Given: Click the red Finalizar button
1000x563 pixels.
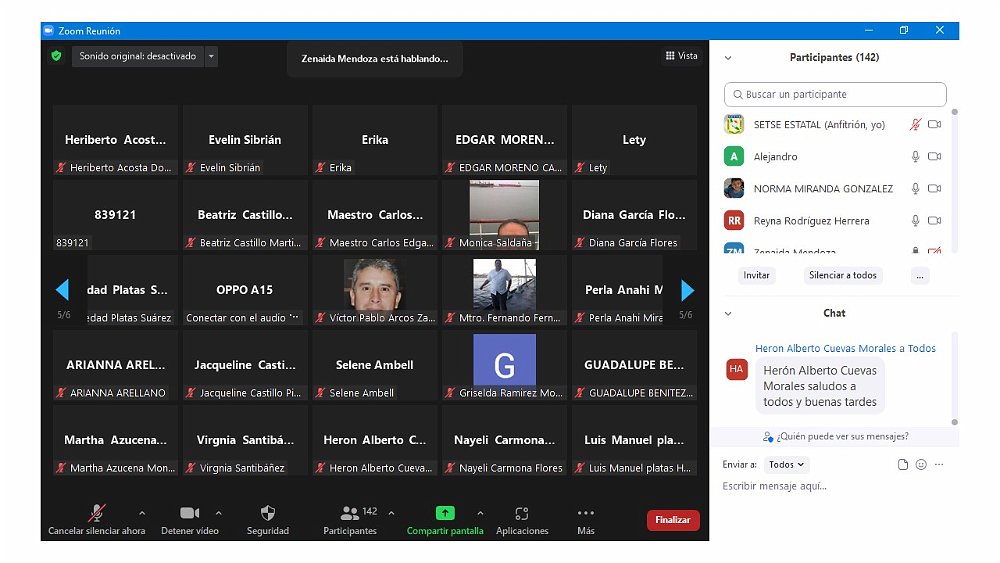Looking at the screenshot, I should tap(673, 520).
